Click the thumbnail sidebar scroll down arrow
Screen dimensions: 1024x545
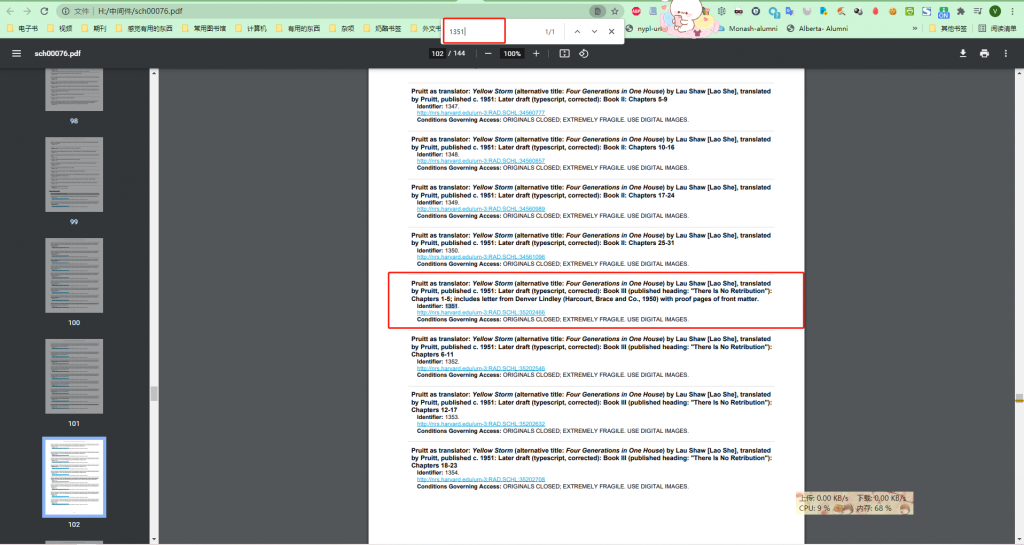pos(154,539)
